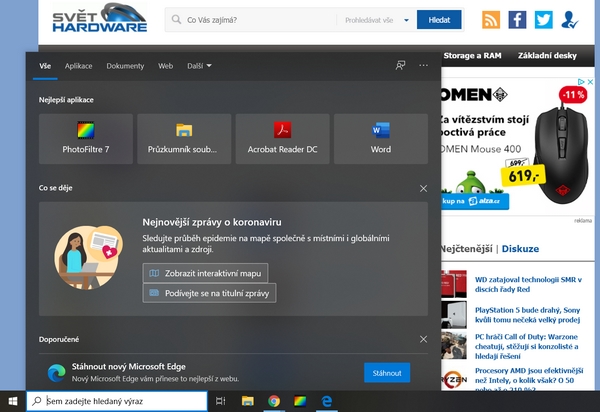600x412 pixels.
Task: Switch to the Aplikace tab
Action: (x=78, y=66)
